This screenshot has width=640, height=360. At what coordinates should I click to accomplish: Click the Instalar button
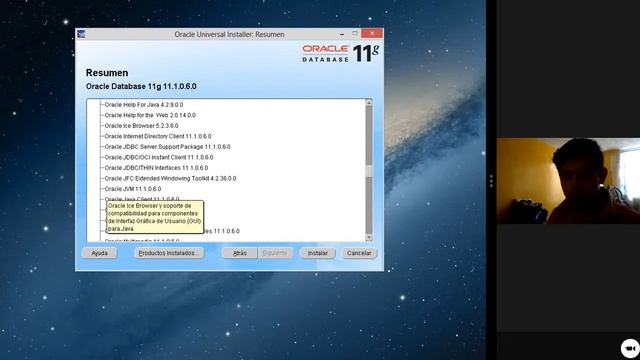pyautogui.click(x=318, y=253)
